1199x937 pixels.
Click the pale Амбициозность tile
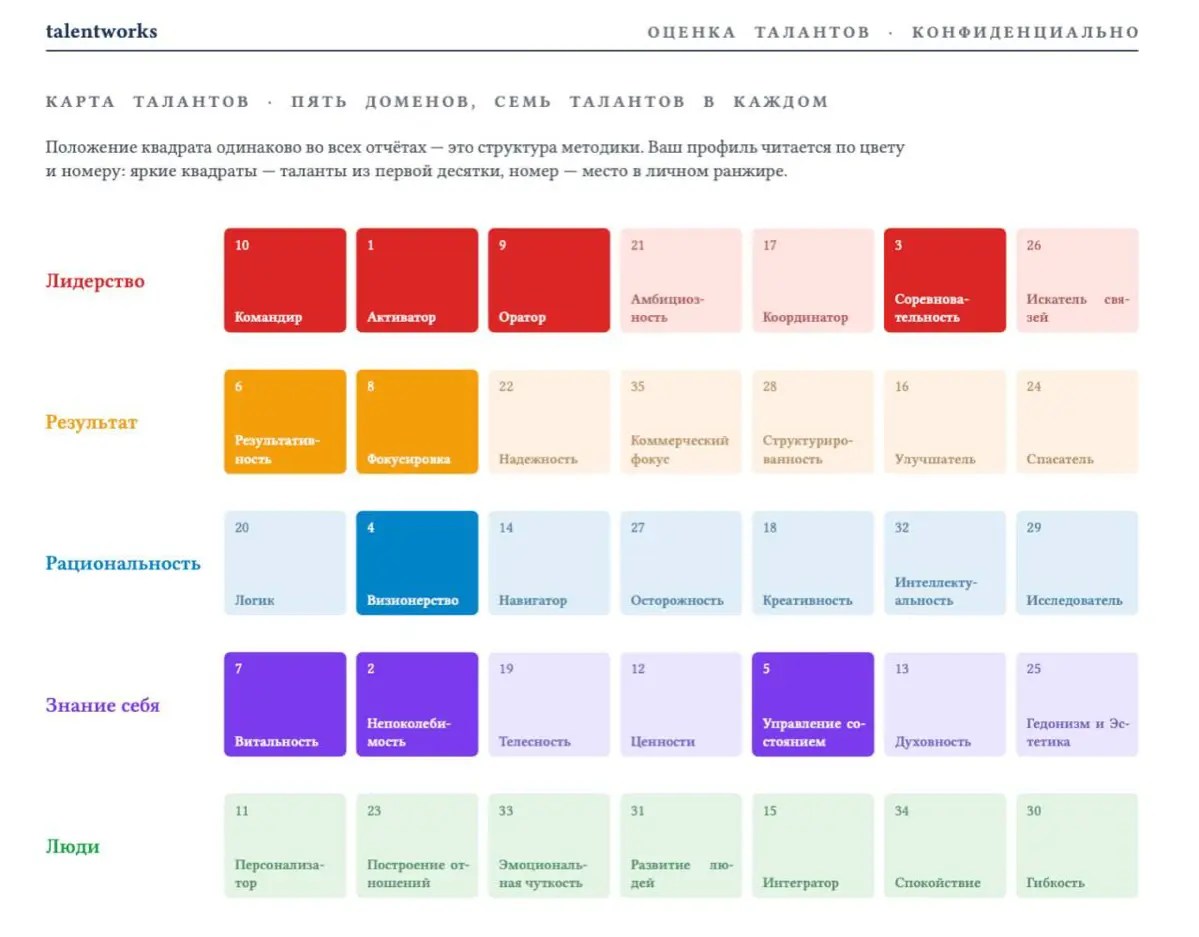pos(681,280)
